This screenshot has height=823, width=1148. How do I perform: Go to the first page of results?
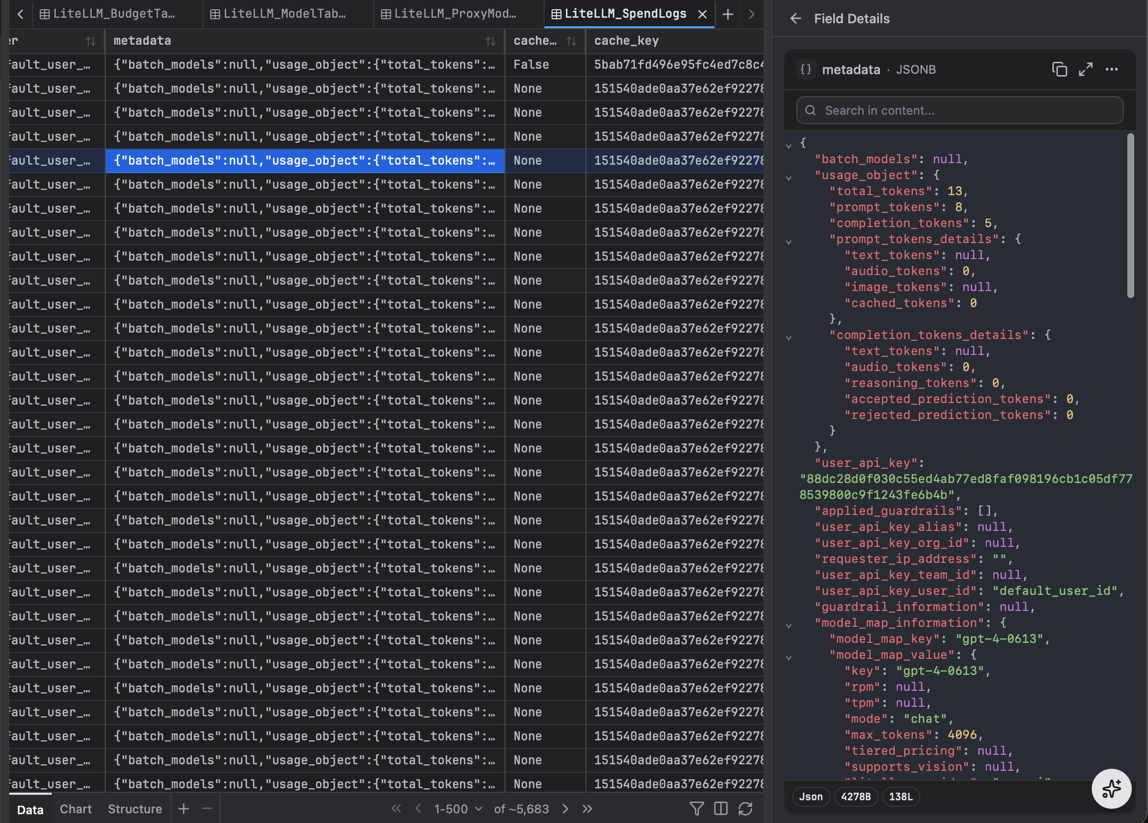396,808
